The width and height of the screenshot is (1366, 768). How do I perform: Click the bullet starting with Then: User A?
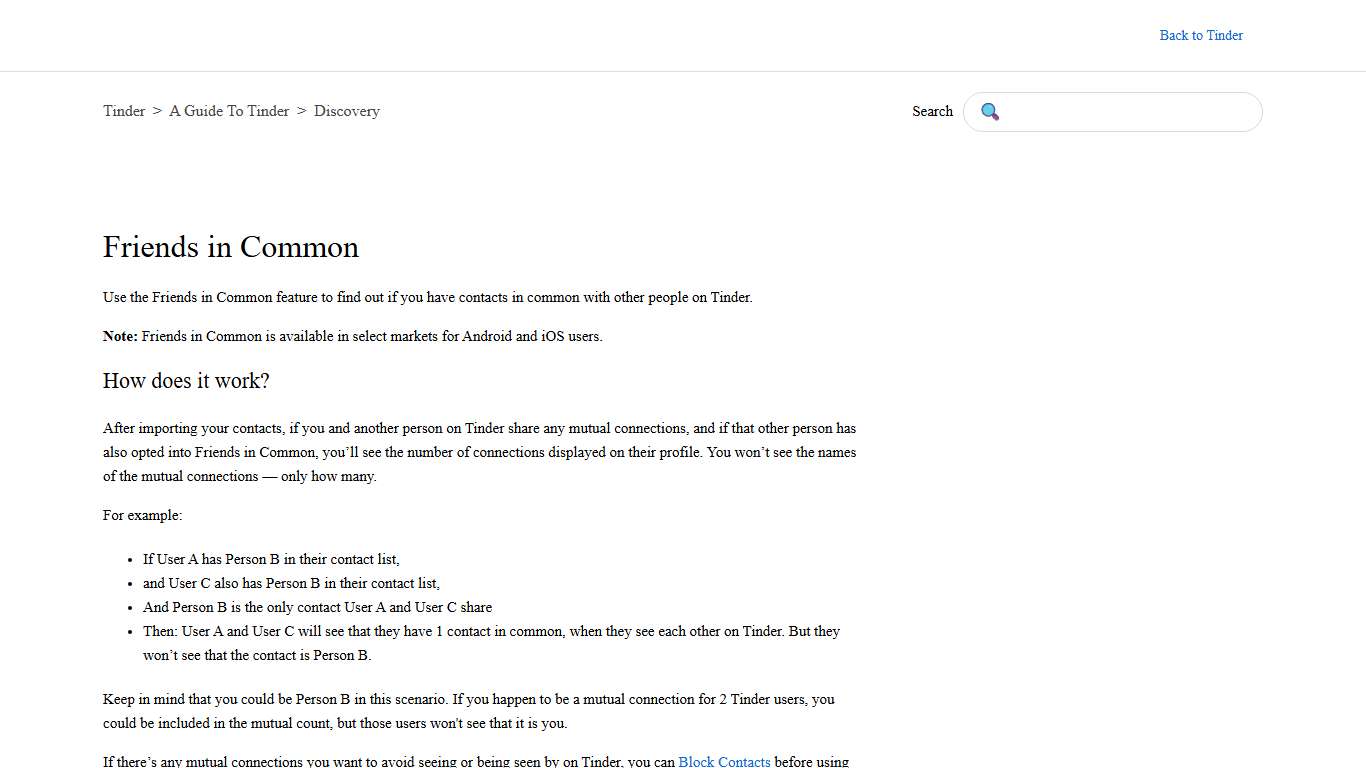pos(490,632)
